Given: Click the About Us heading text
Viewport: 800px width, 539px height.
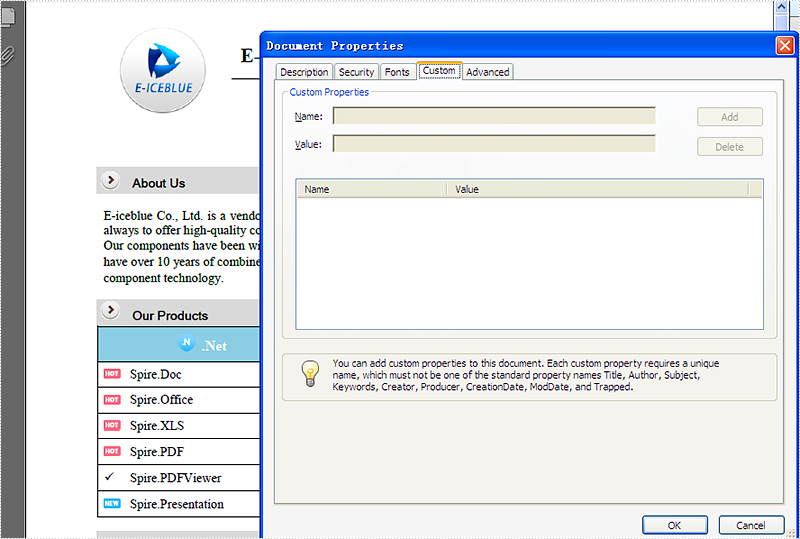Looking at the screenshot, I should pyautogui.click(x=159, y=183).
